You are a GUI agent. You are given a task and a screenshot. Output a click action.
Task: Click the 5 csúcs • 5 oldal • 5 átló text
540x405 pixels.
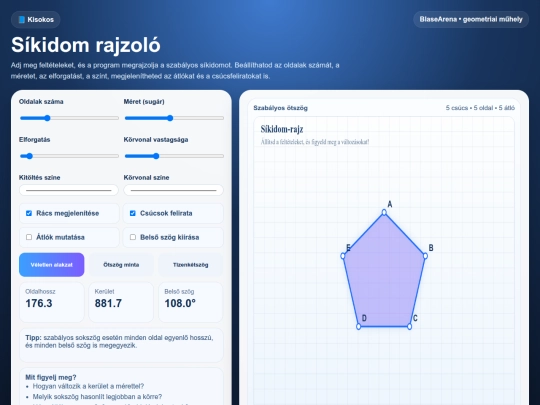click(x=480, y=108)
